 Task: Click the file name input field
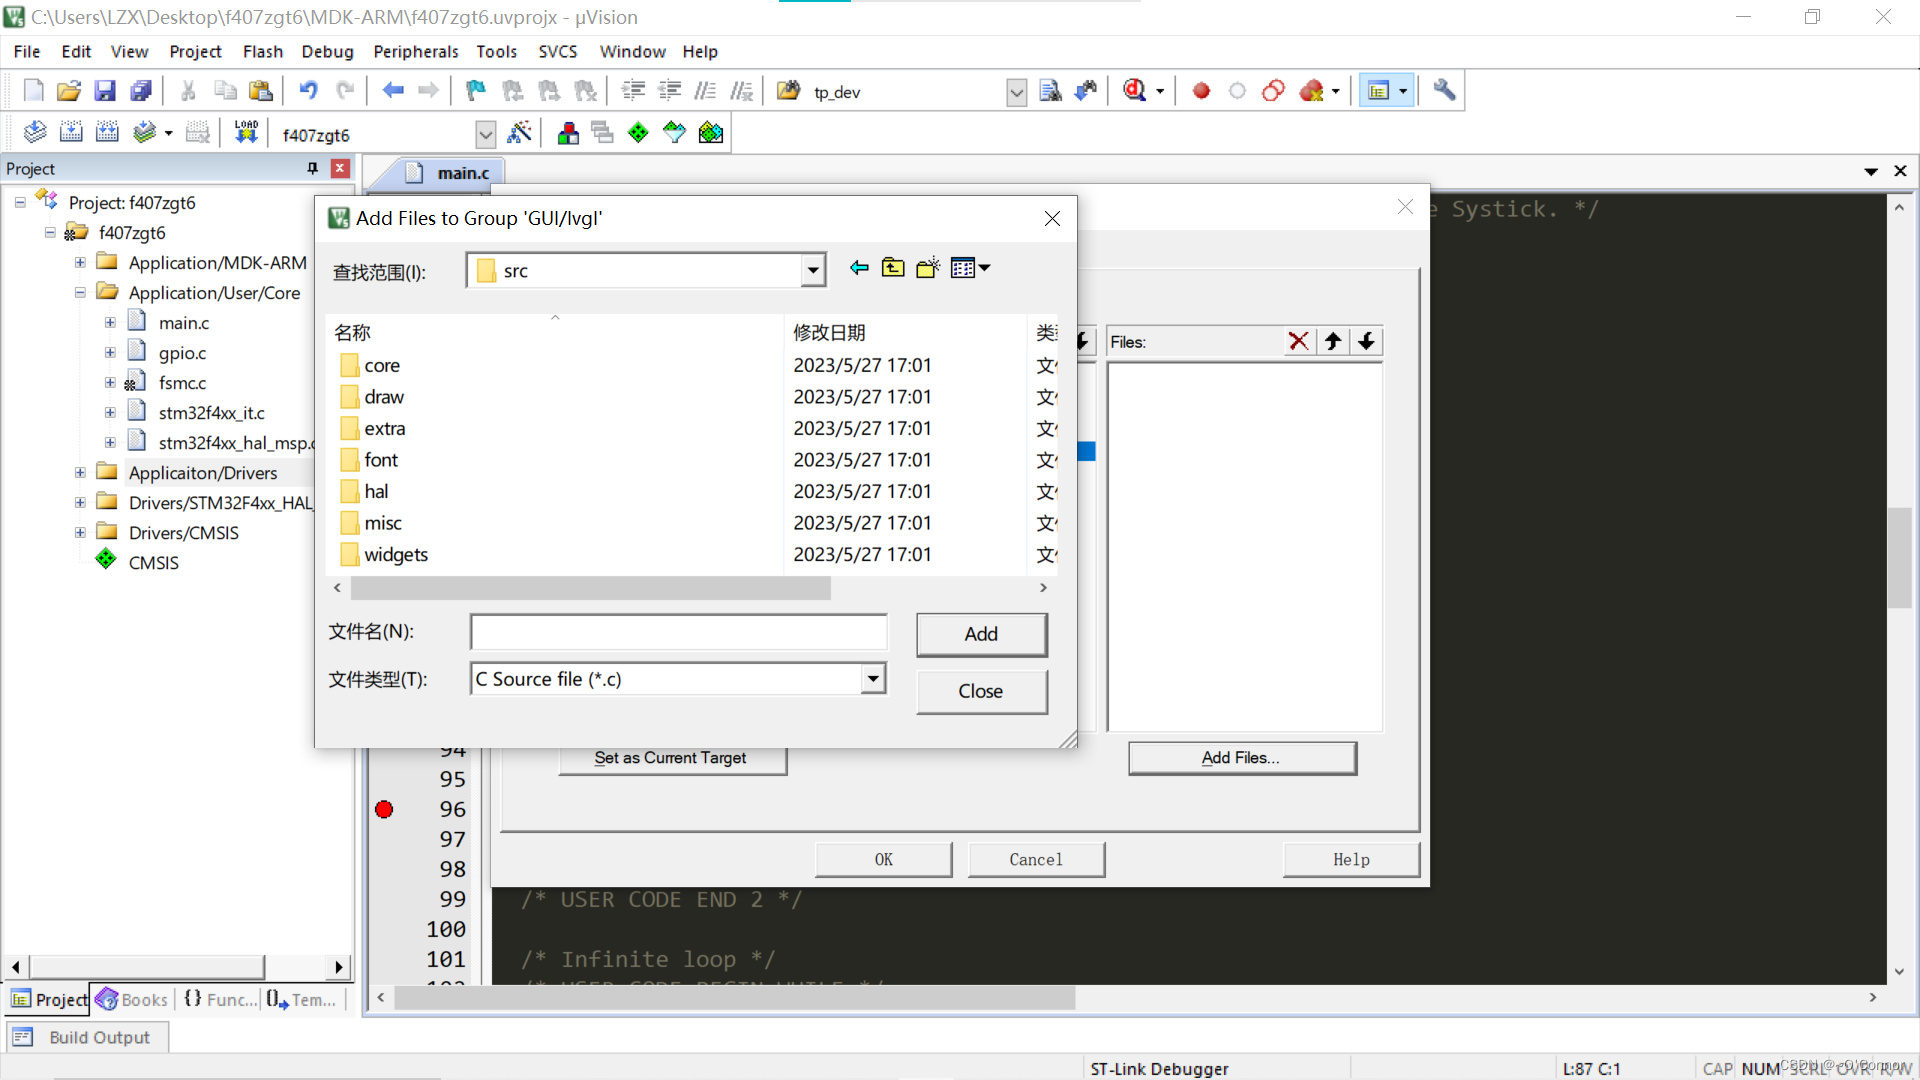(678, 632)
